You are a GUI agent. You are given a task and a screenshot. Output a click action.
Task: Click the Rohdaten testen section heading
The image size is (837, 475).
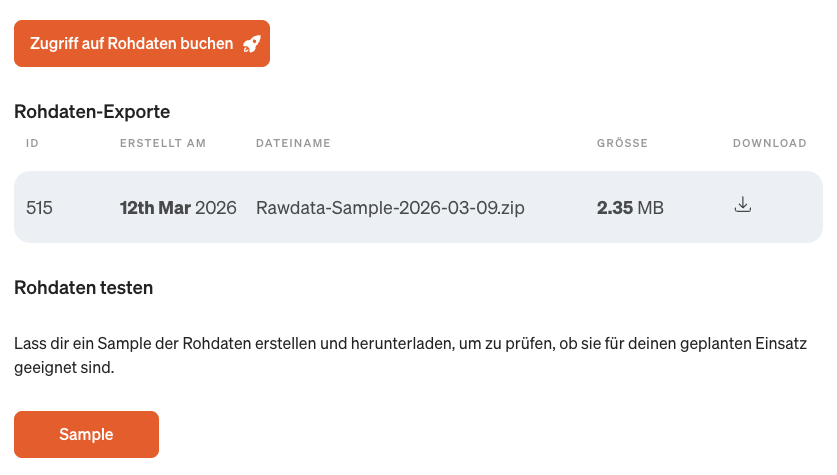[83, 288]
